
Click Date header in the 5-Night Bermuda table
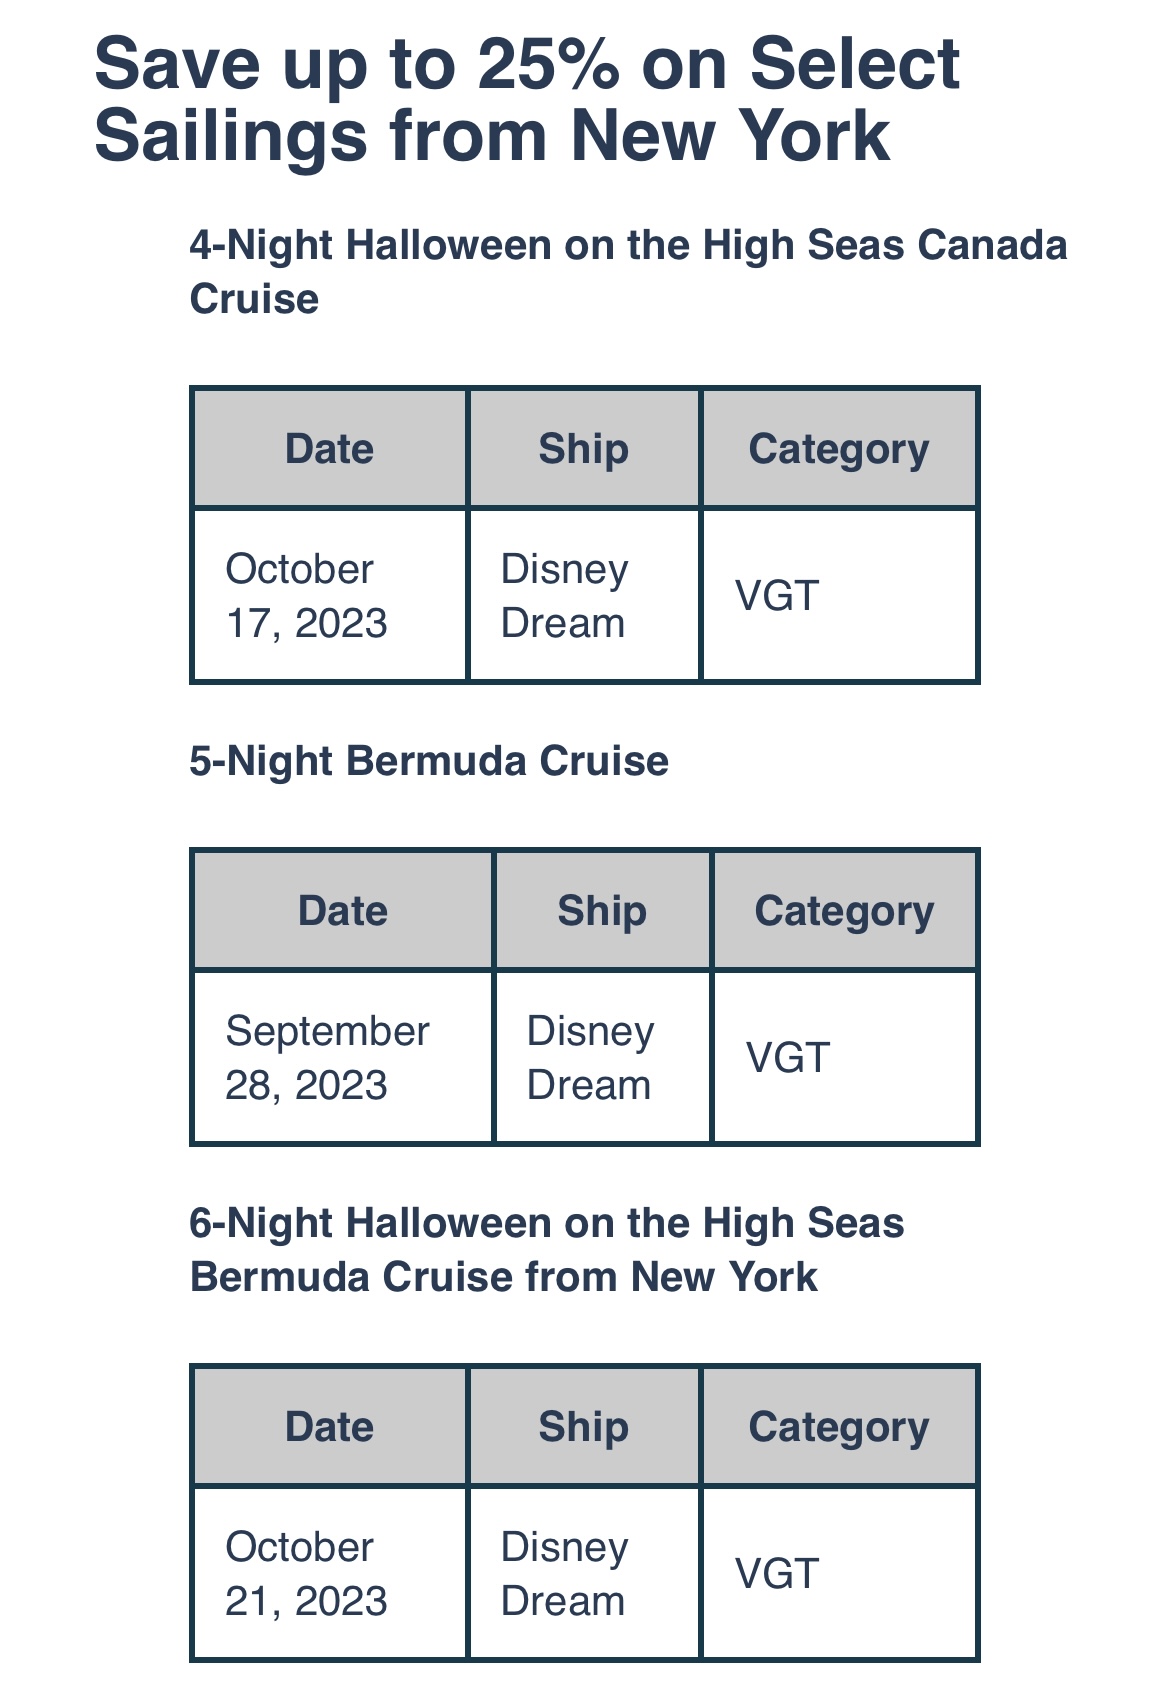click(342, 910)
